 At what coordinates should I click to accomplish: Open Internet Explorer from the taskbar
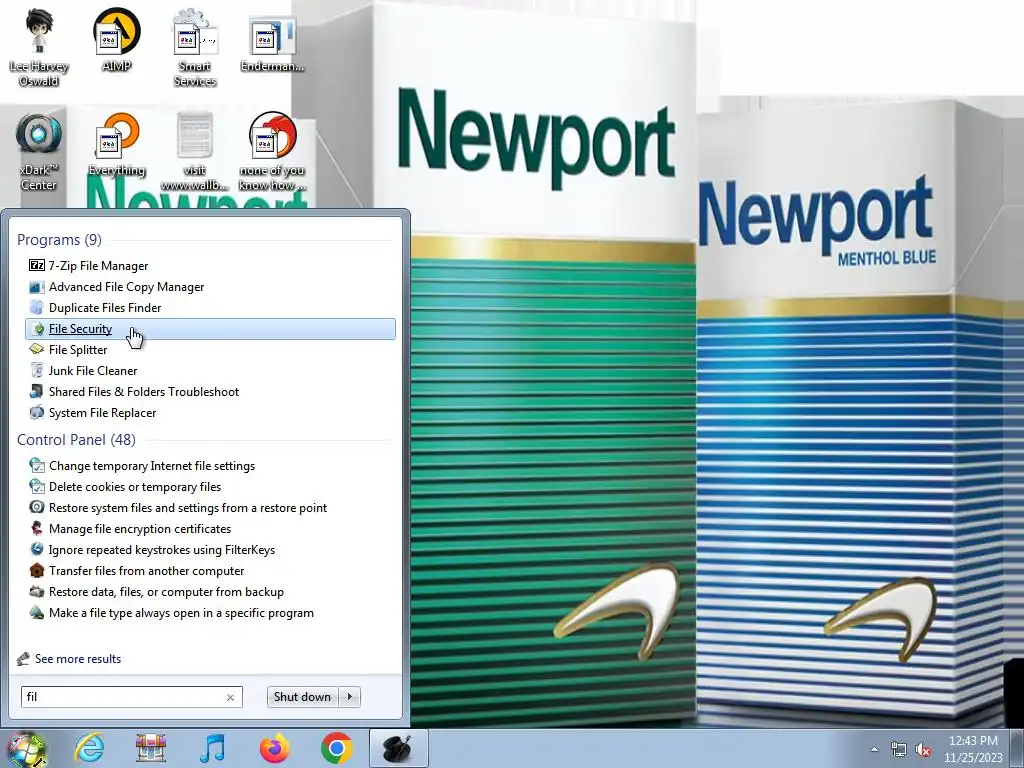point(89,748)
